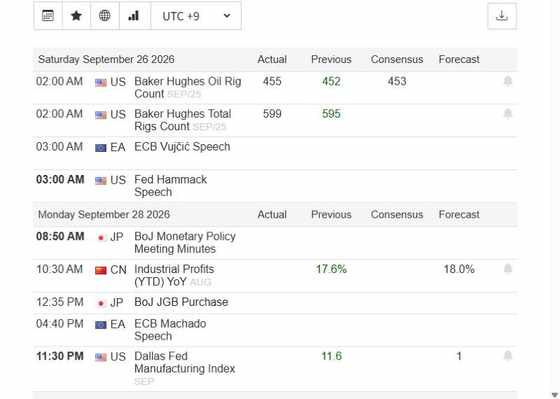Click the Monday September 28 2026 date header
This screenshot has height=399, width=560.
point(104,215)
